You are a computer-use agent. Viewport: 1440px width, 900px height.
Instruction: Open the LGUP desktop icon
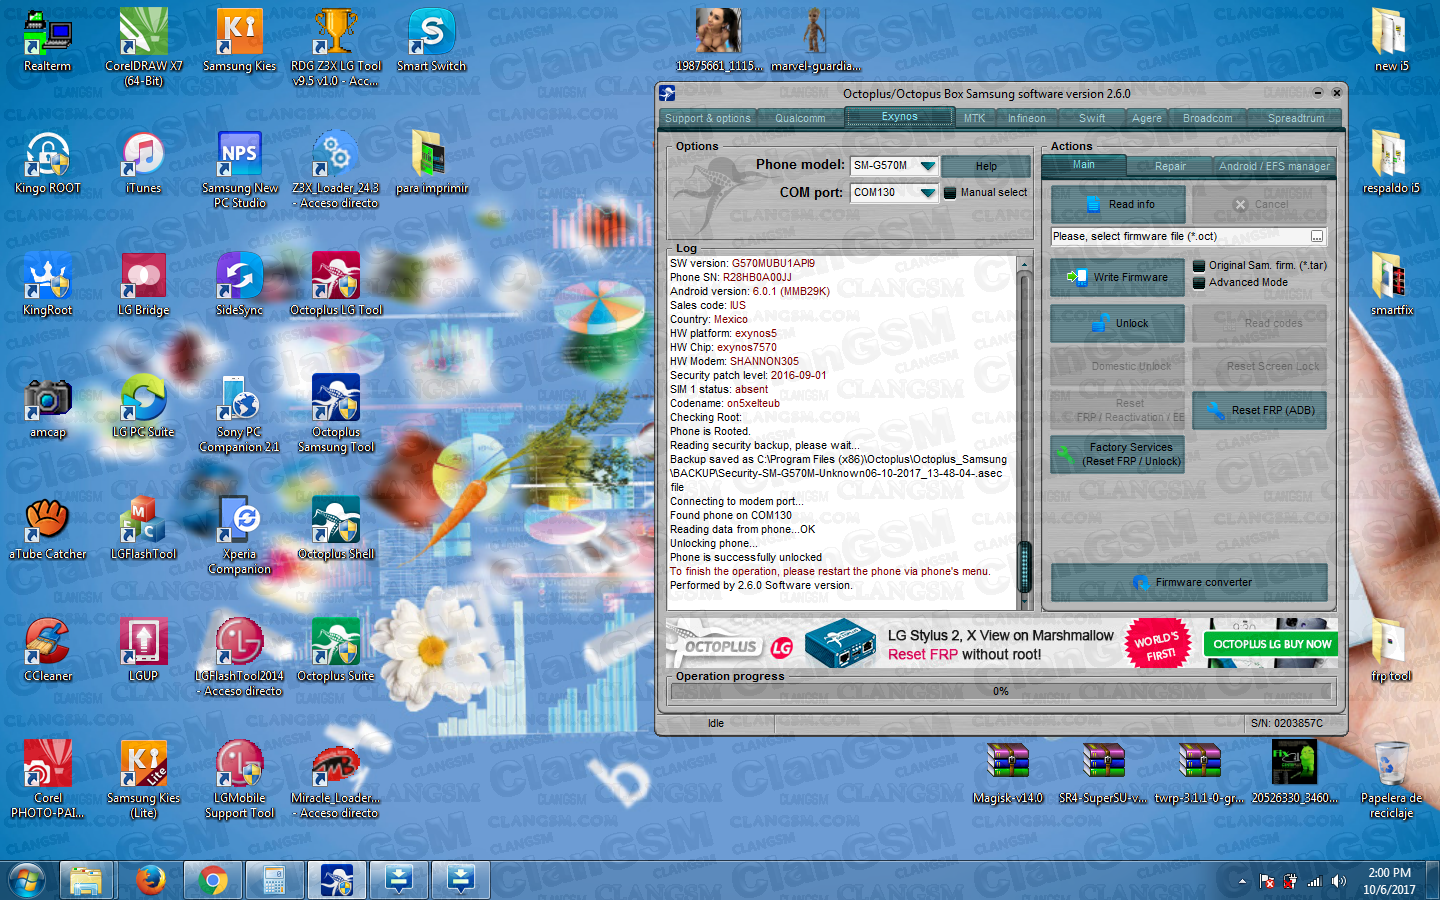143,650
